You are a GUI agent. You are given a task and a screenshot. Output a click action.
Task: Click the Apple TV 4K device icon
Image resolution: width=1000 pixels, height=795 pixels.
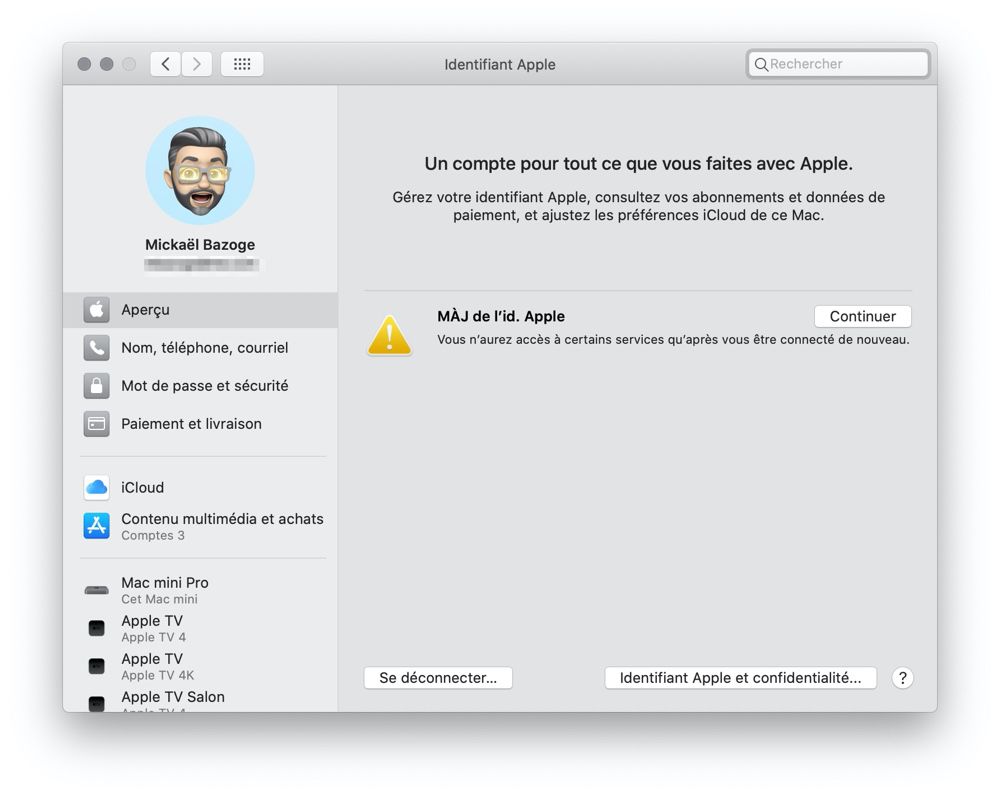coord(96,666)
